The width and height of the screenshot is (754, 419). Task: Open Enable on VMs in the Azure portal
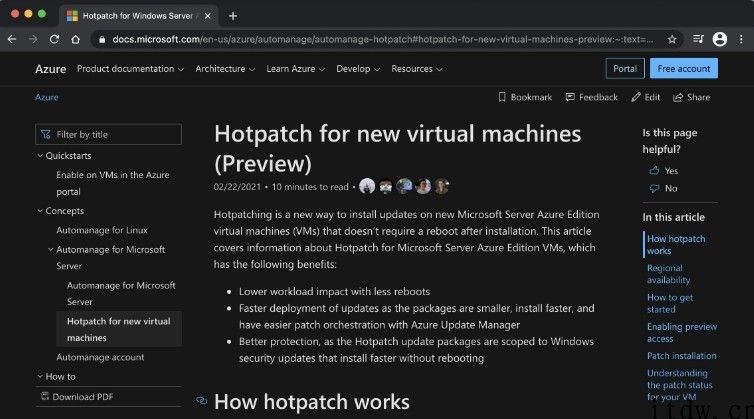[x=113, y=183]
